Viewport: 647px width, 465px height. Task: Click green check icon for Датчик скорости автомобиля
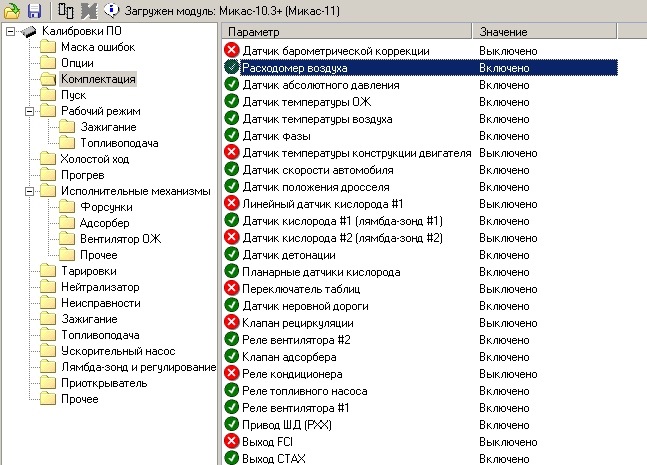(231, 169)
